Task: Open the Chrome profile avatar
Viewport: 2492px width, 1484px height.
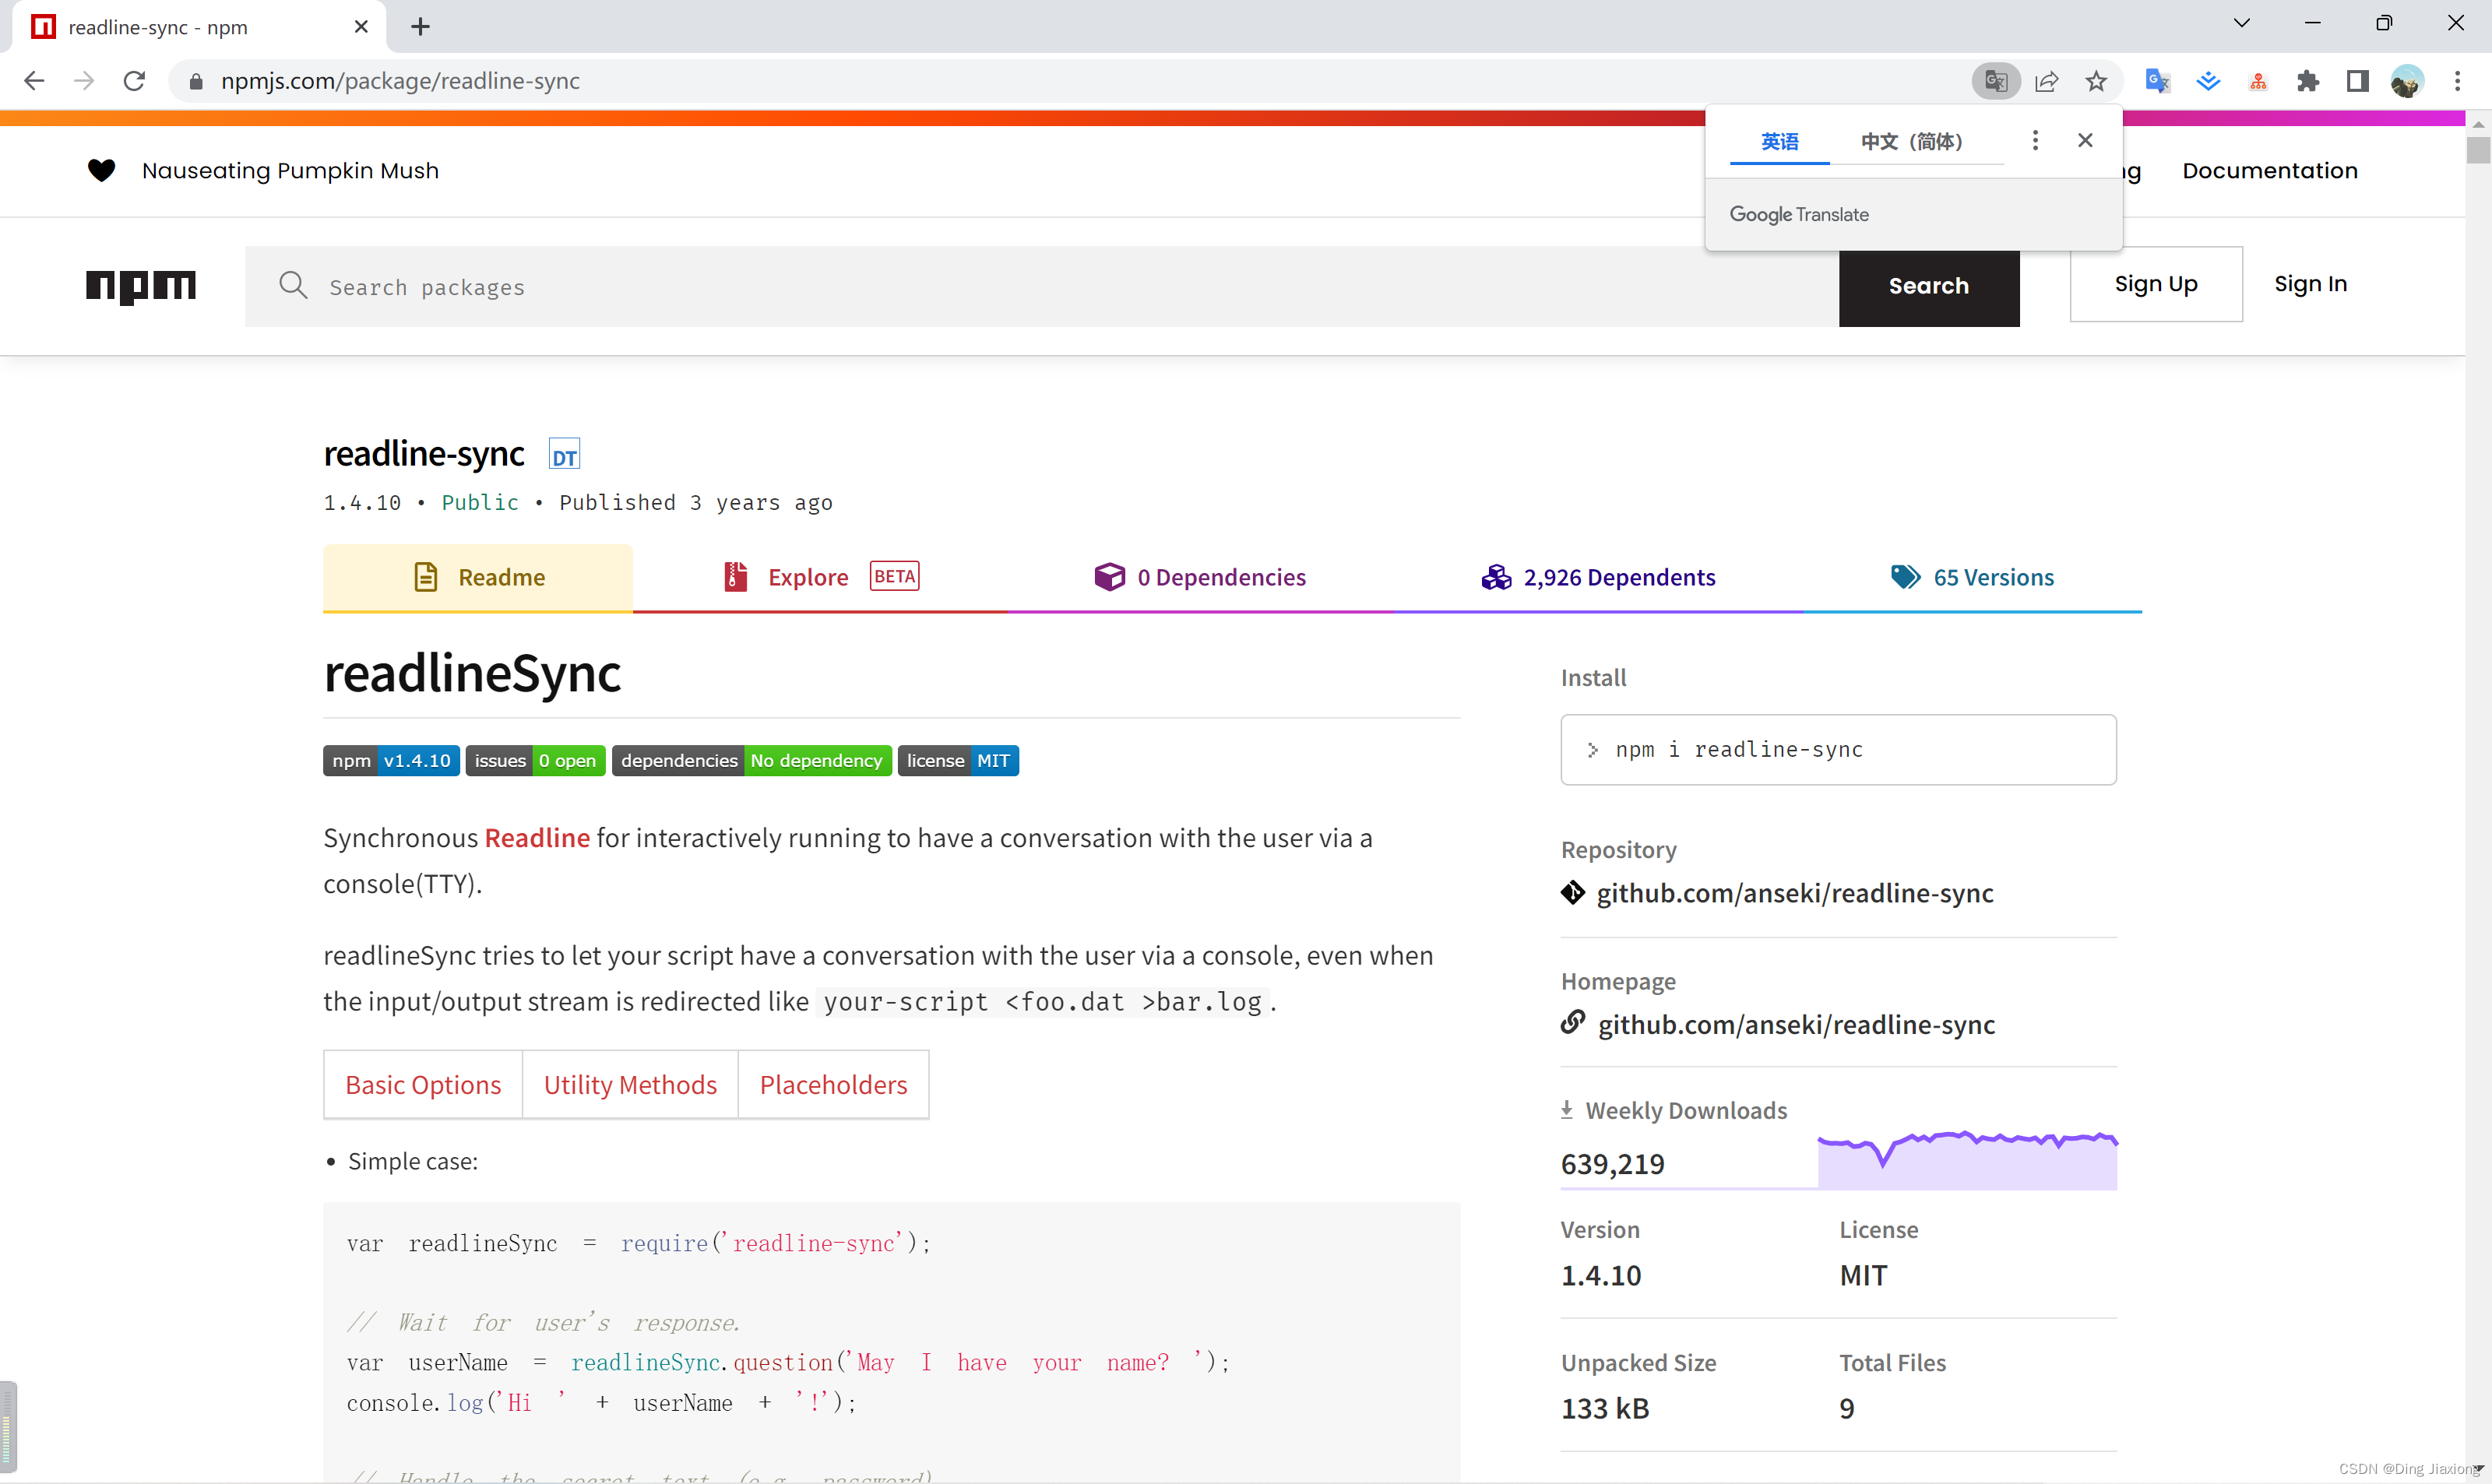Action: (x=2407, y=81)
